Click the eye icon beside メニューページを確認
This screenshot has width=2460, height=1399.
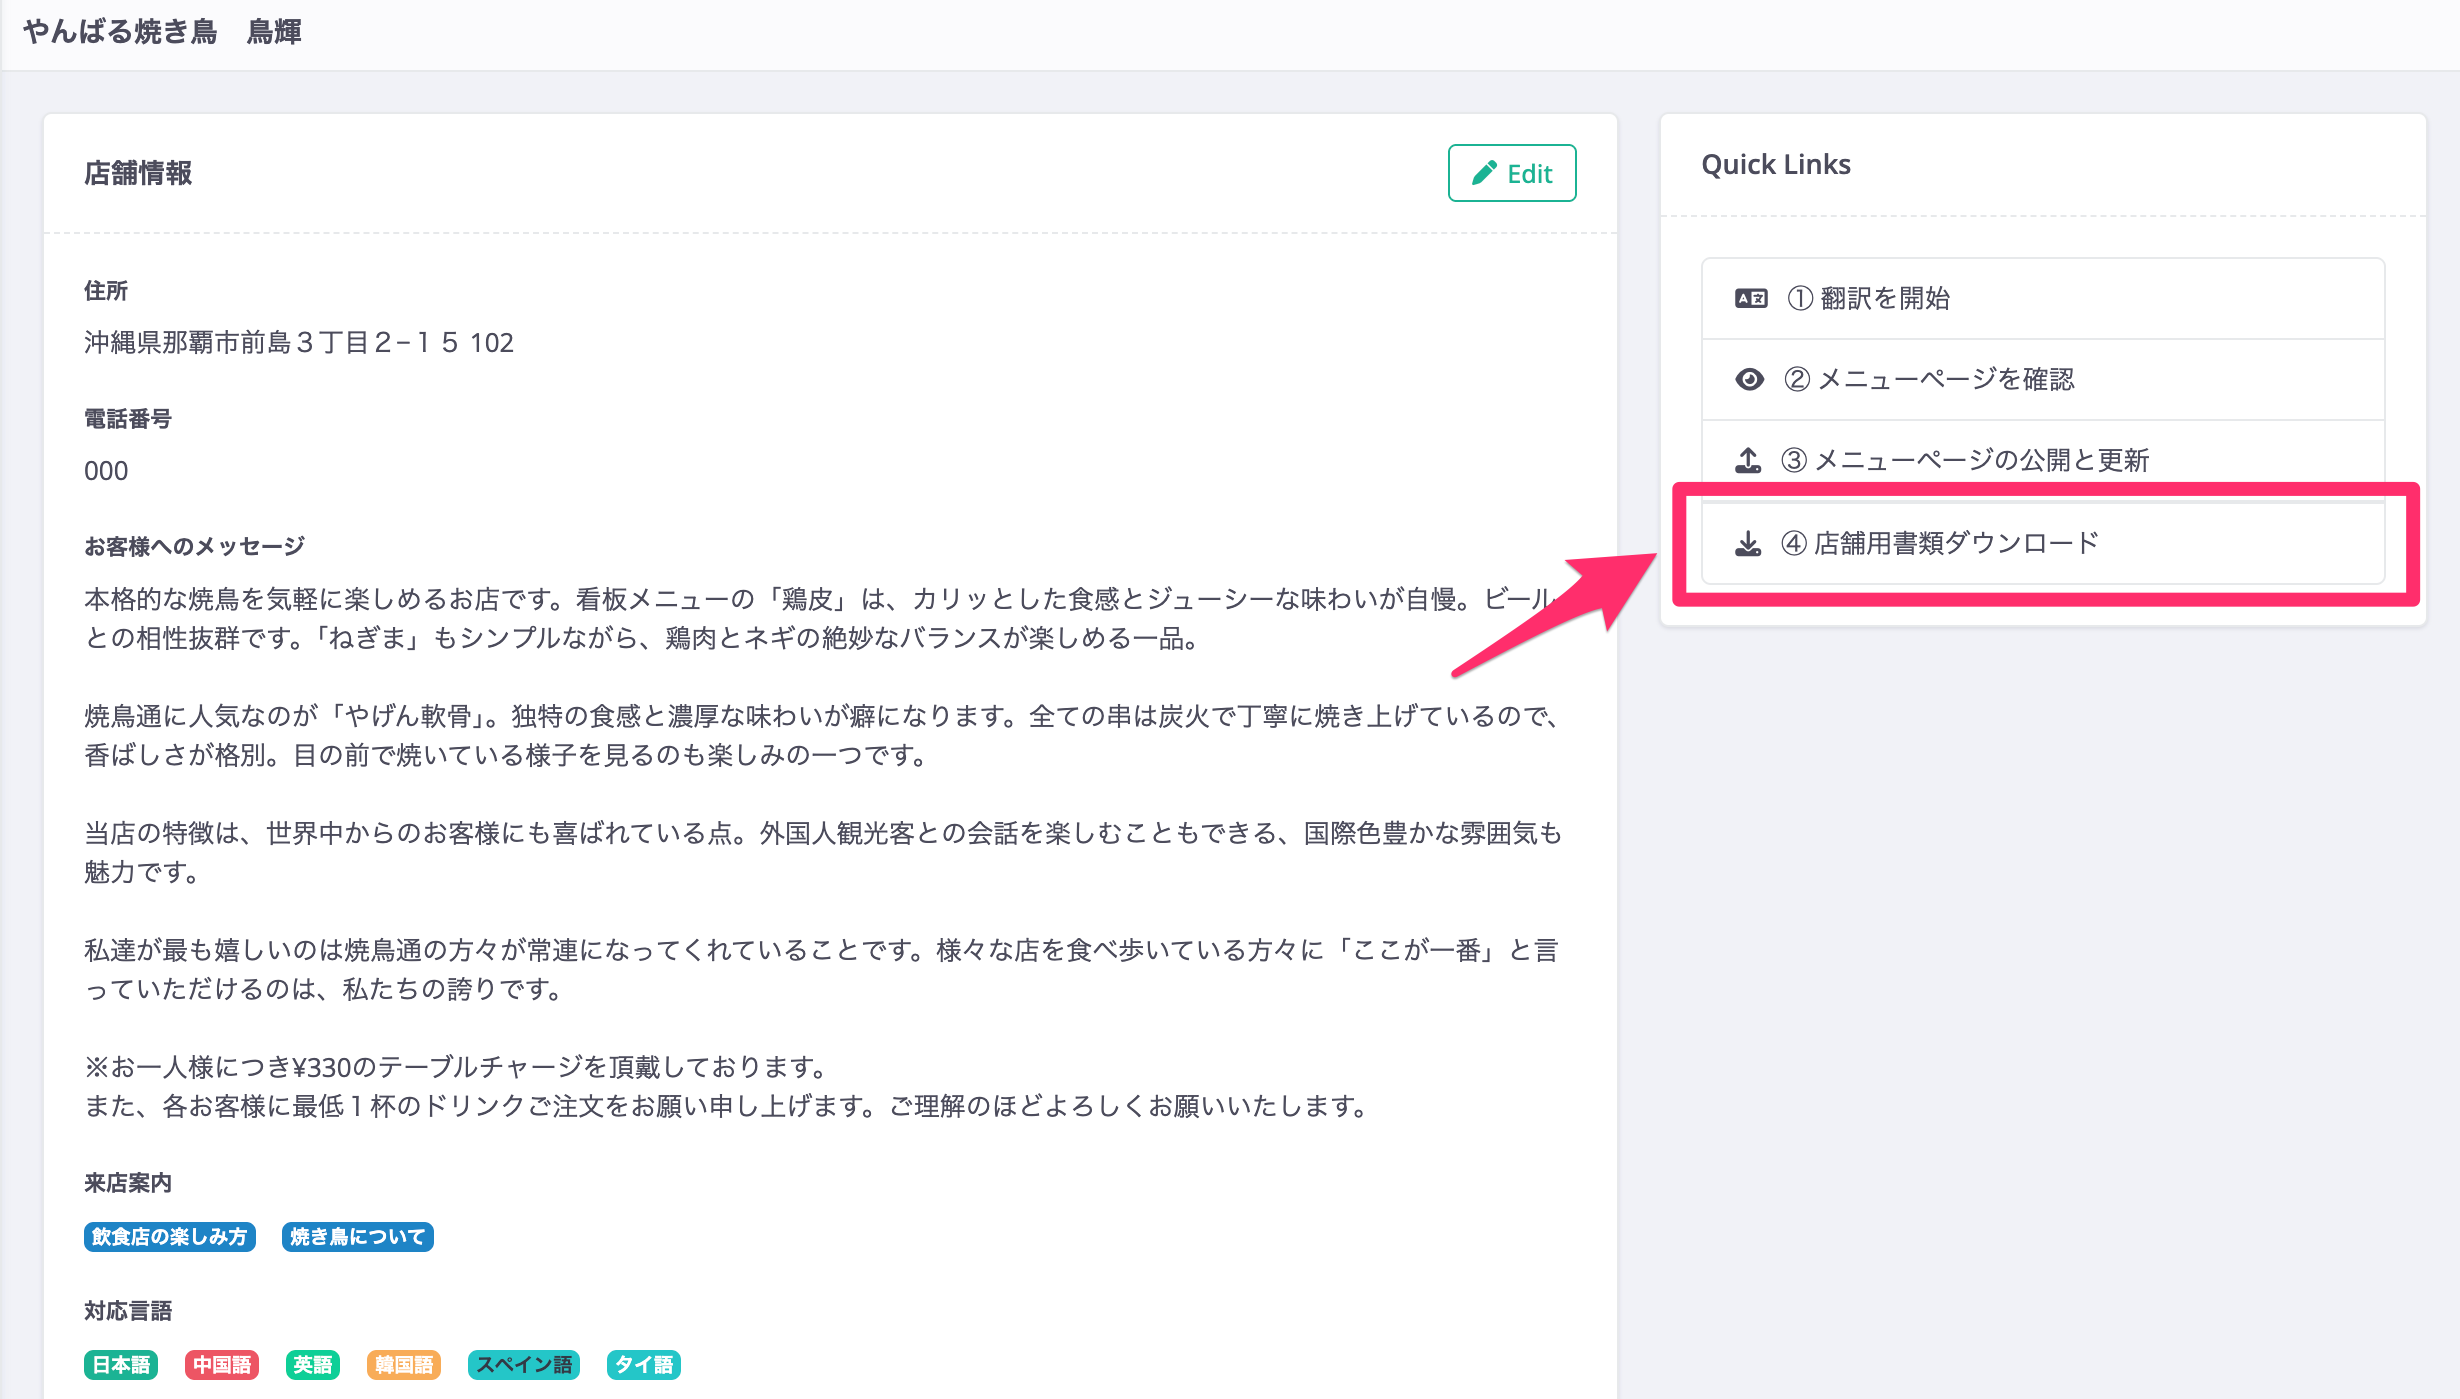coord(1749,379)
